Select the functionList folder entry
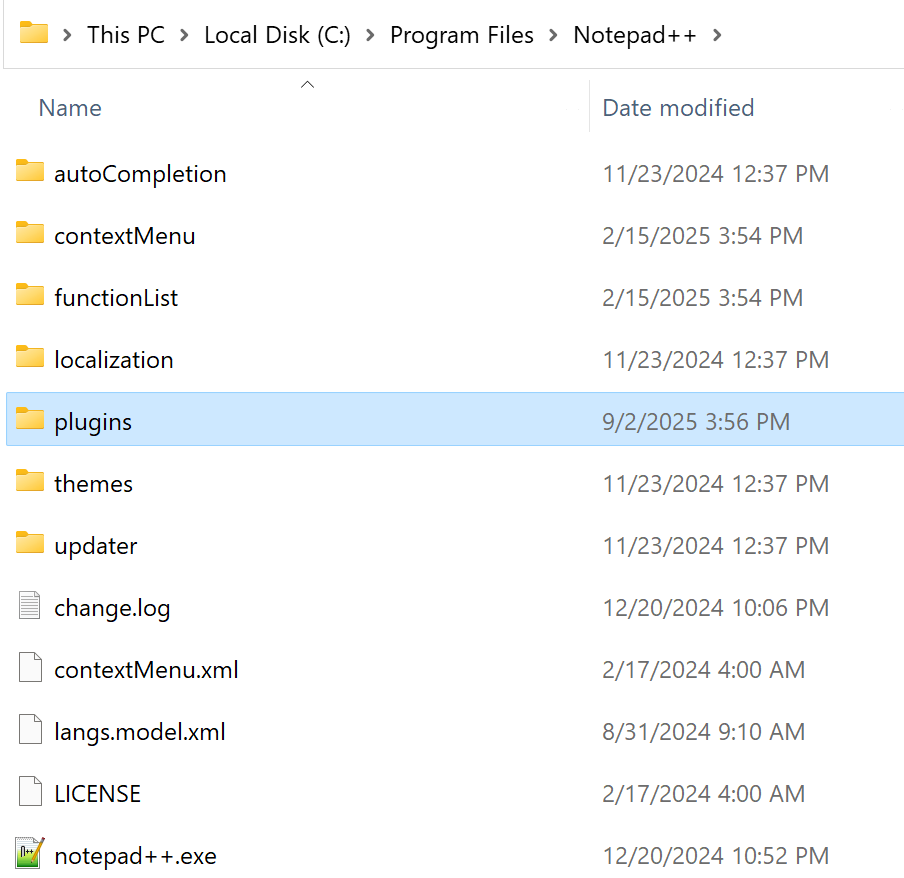This screenshot has width=904, height=878. (x=115, y=296)
